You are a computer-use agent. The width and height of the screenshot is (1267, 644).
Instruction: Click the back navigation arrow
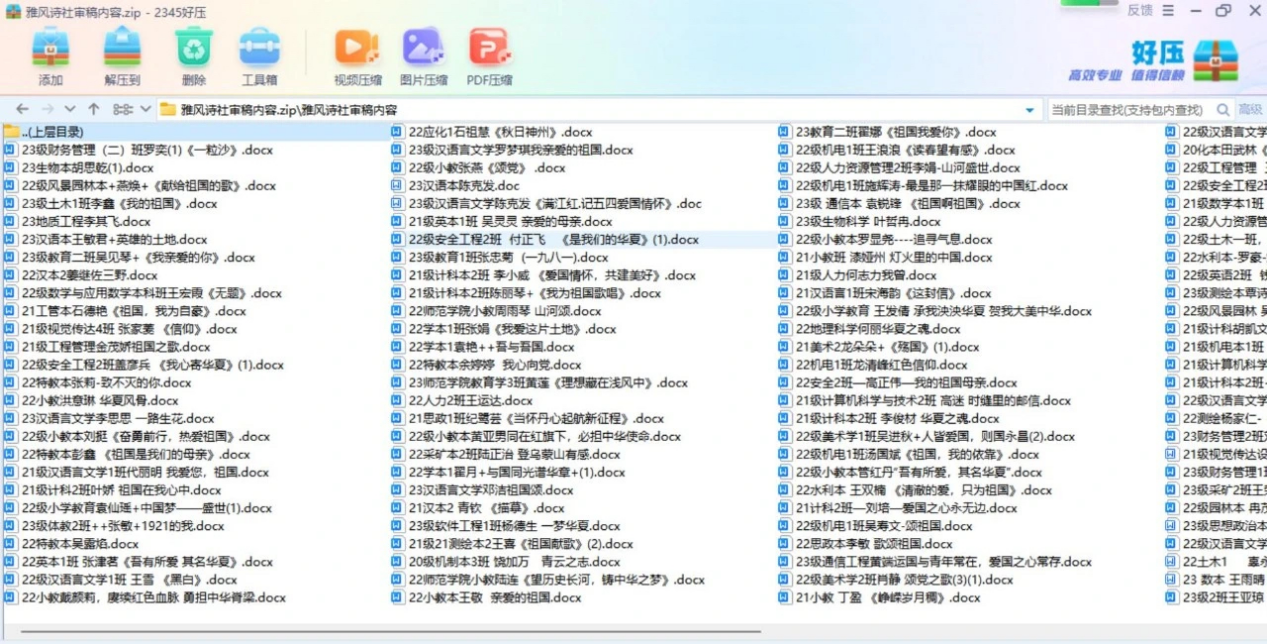coord(22,109)
